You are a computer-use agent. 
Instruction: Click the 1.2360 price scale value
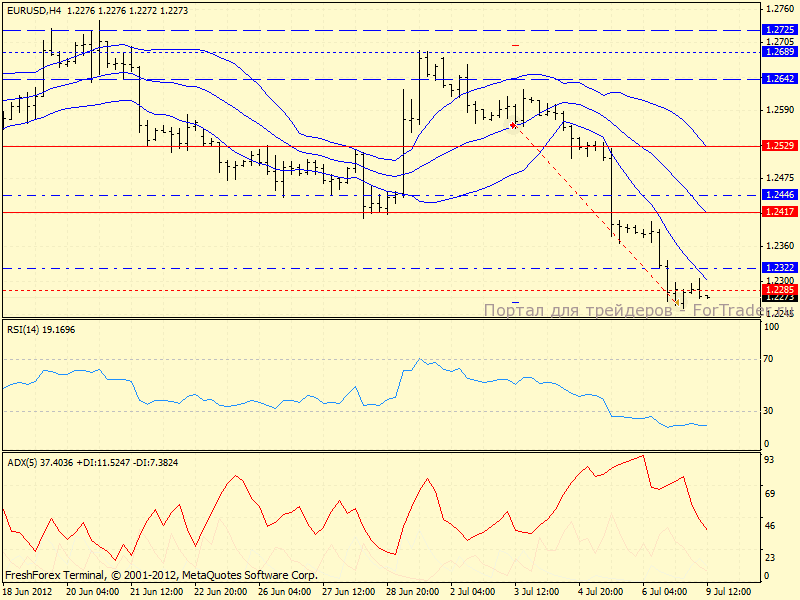(x=780, y=246)
